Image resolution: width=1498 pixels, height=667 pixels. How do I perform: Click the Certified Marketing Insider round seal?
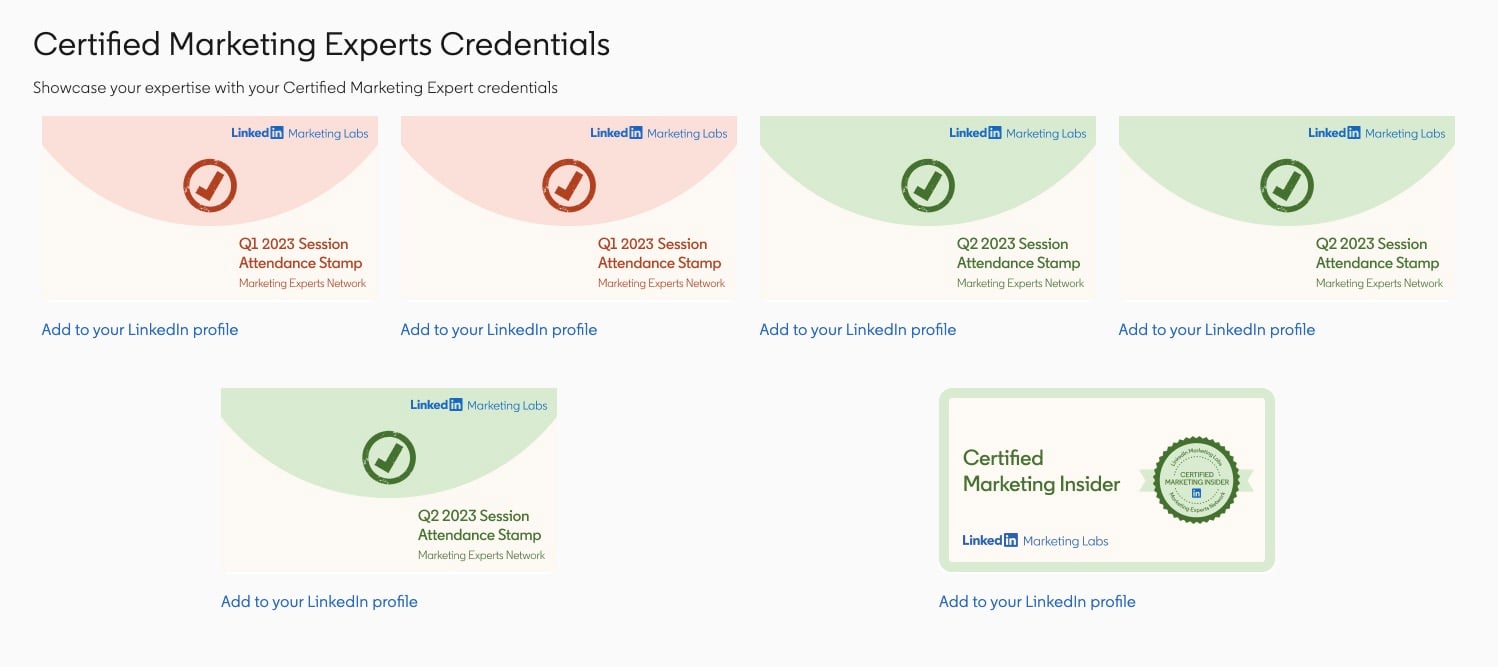click(x=1196, y=480)
